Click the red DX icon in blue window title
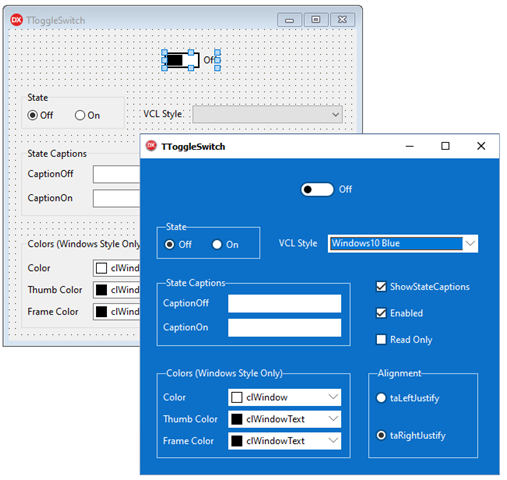The width and height of the screenshot is (507, 480). (151, 146)
